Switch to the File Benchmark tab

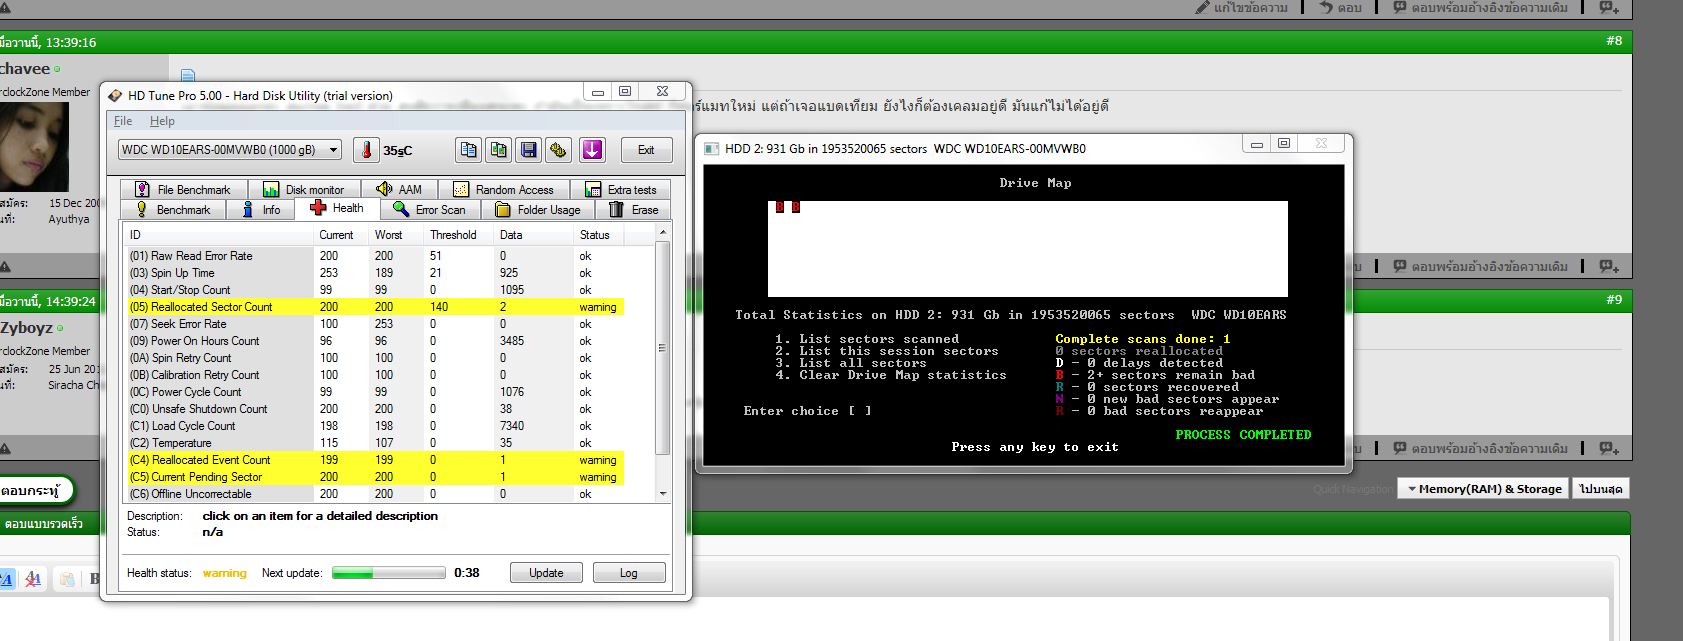click(x=183, y=189)
